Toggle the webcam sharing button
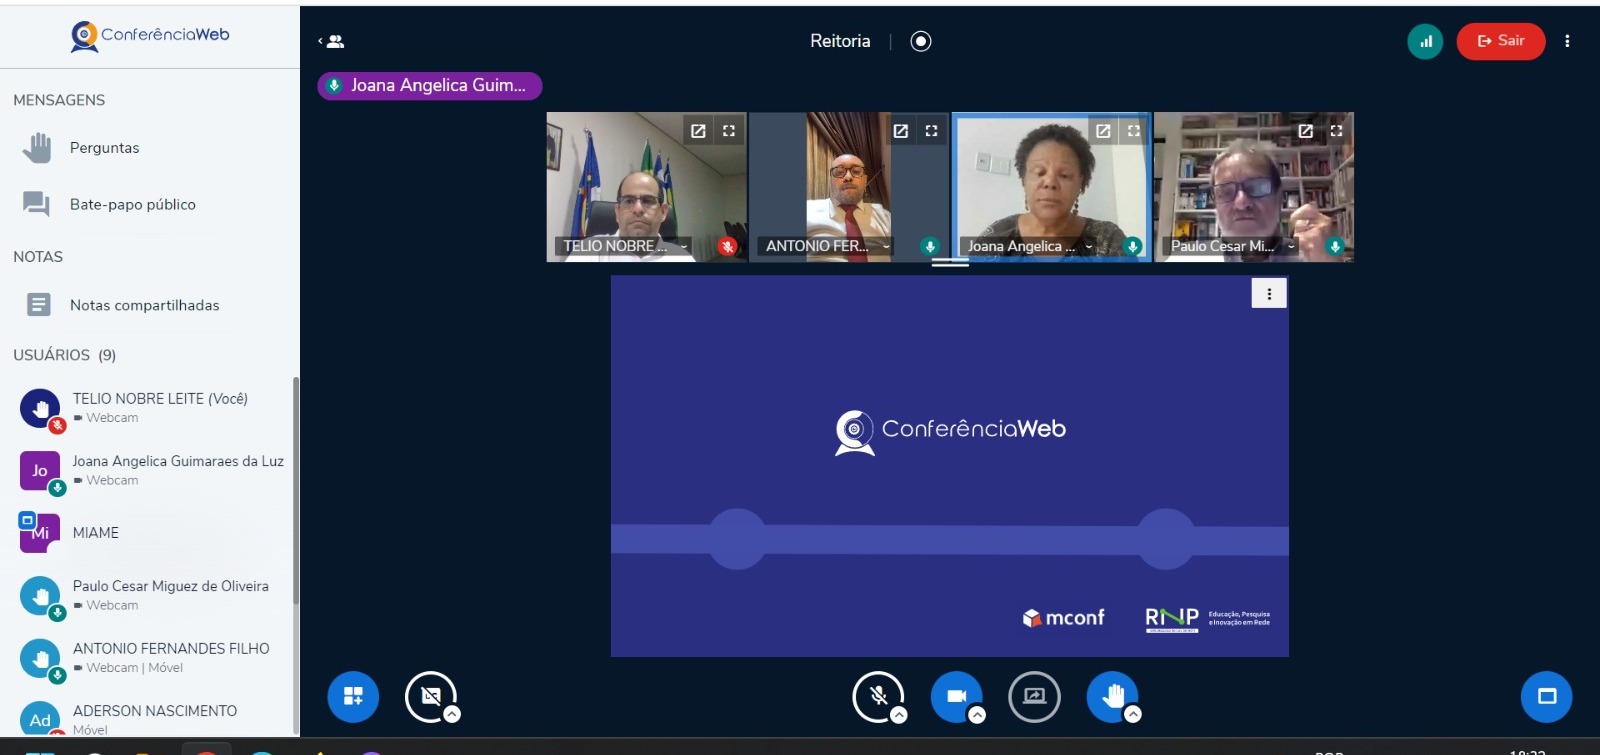Image resolution: width=1600 pixels, height=755 pixels. pos(955,695)
